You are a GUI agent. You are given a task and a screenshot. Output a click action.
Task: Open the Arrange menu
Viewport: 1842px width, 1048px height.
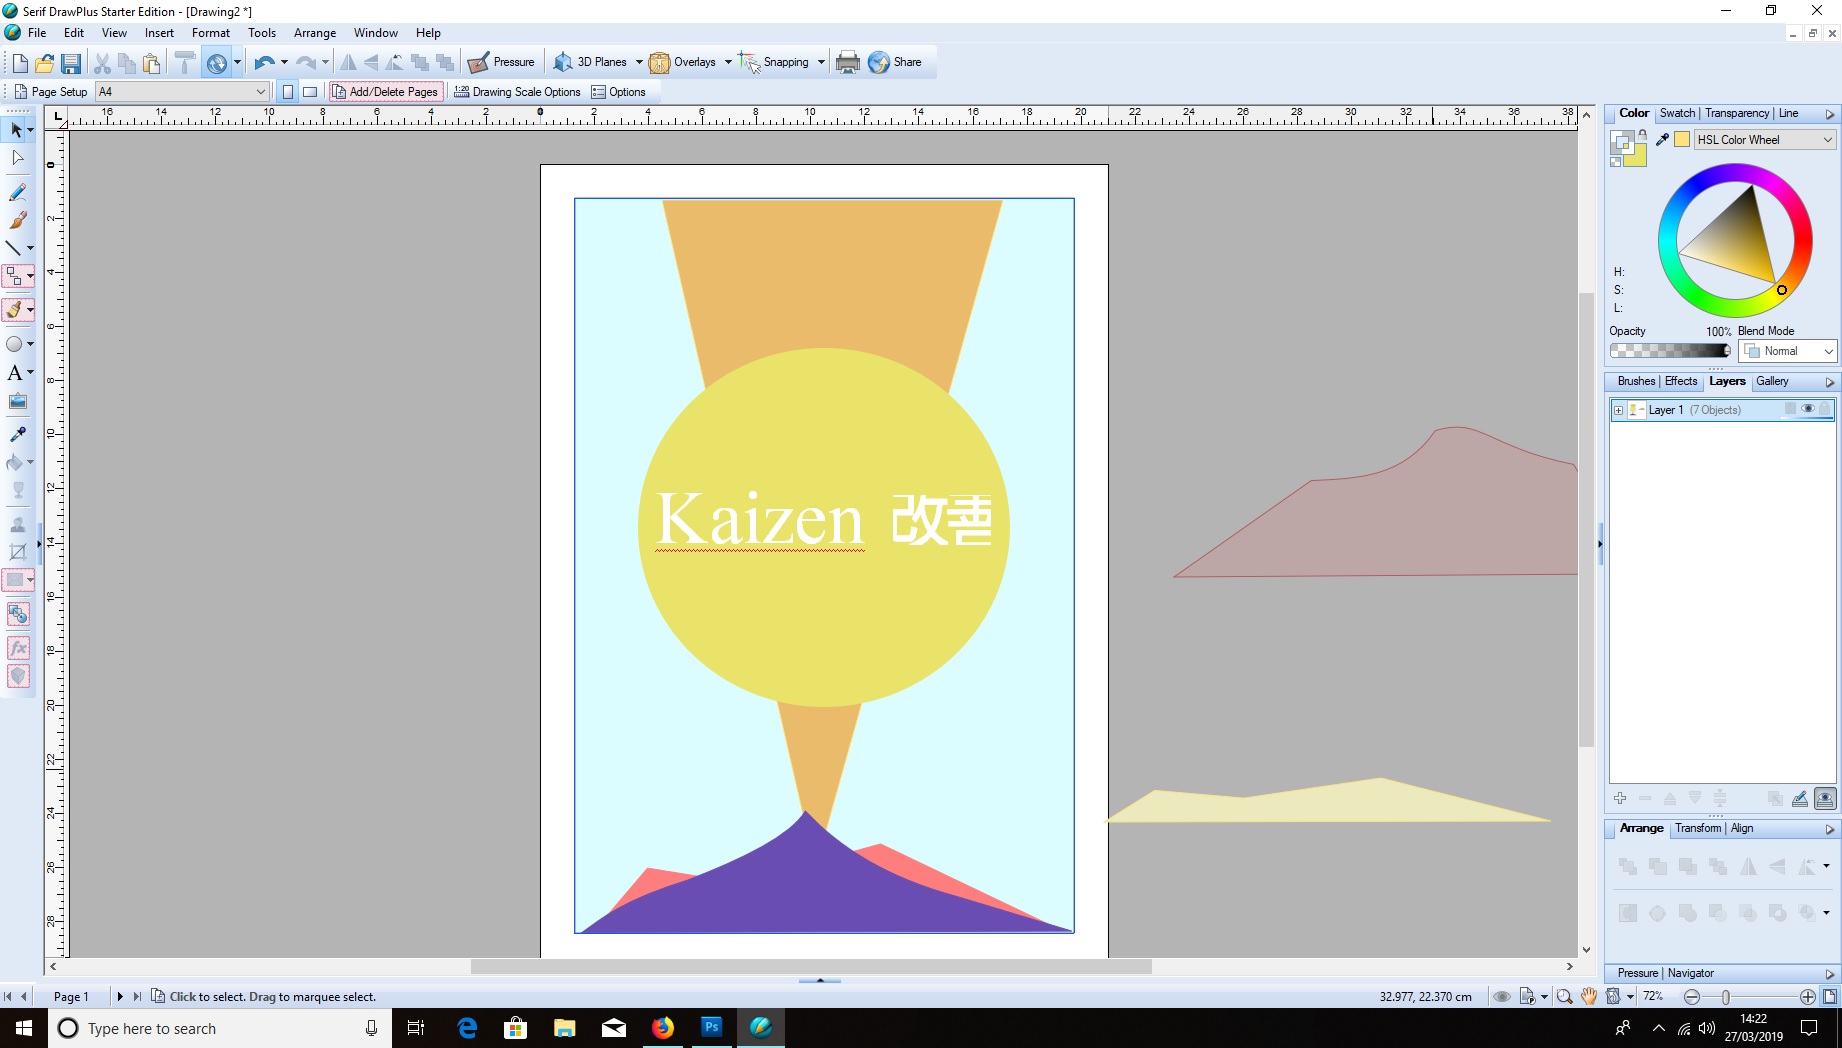pos(314,33)
